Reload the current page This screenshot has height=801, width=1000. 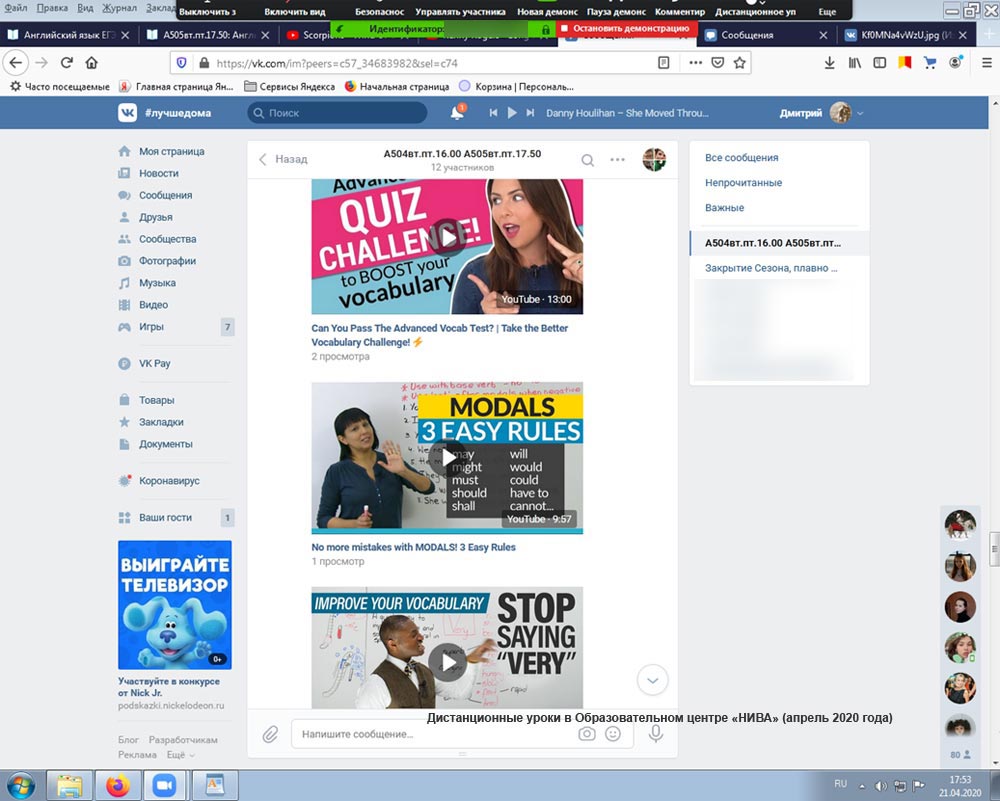66,62
